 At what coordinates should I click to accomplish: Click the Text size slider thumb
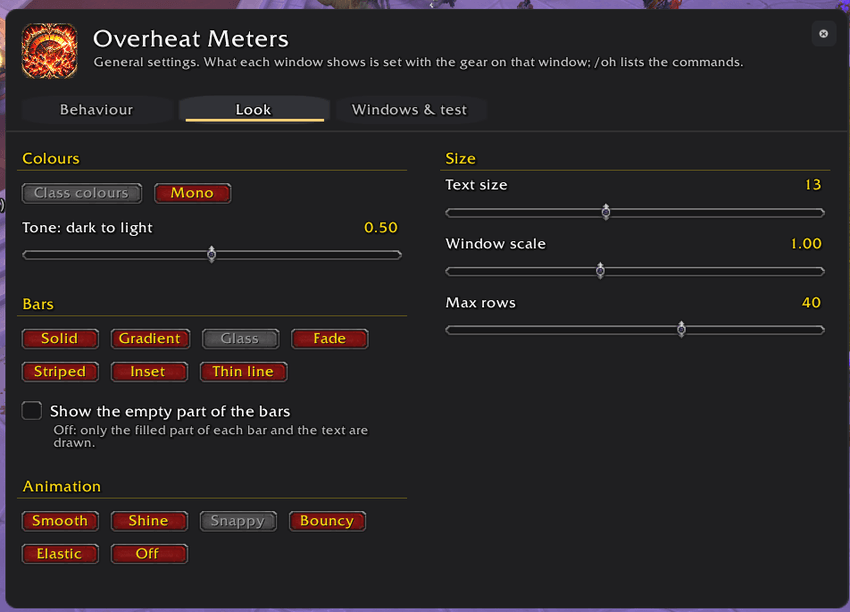pyautogui.click(x=606, y=212)
